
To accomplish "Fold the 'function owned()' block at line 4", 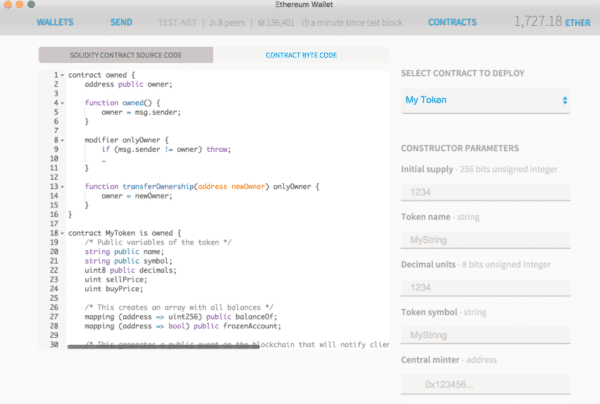I will point(63,103).
